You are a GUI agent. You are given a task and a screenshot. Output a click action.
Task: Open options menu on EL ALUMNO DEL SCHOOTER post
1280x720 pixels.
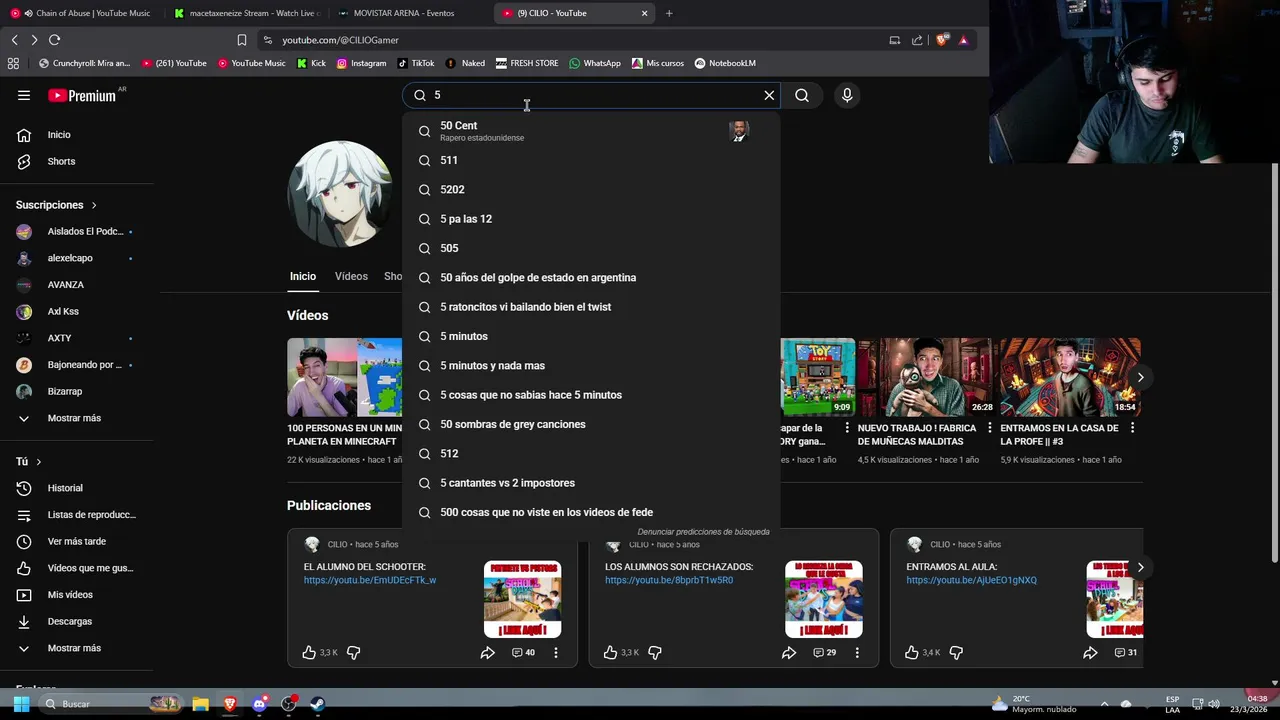[556, 652]
